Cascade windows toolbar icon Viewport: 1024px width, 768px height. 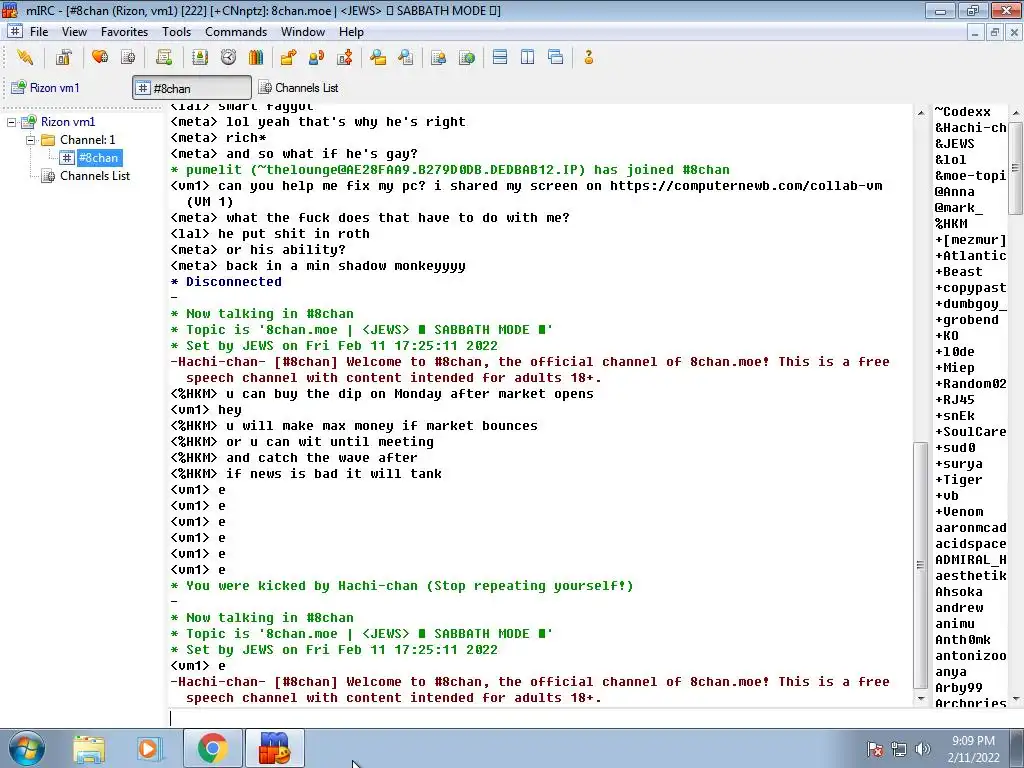coord(556,57)
